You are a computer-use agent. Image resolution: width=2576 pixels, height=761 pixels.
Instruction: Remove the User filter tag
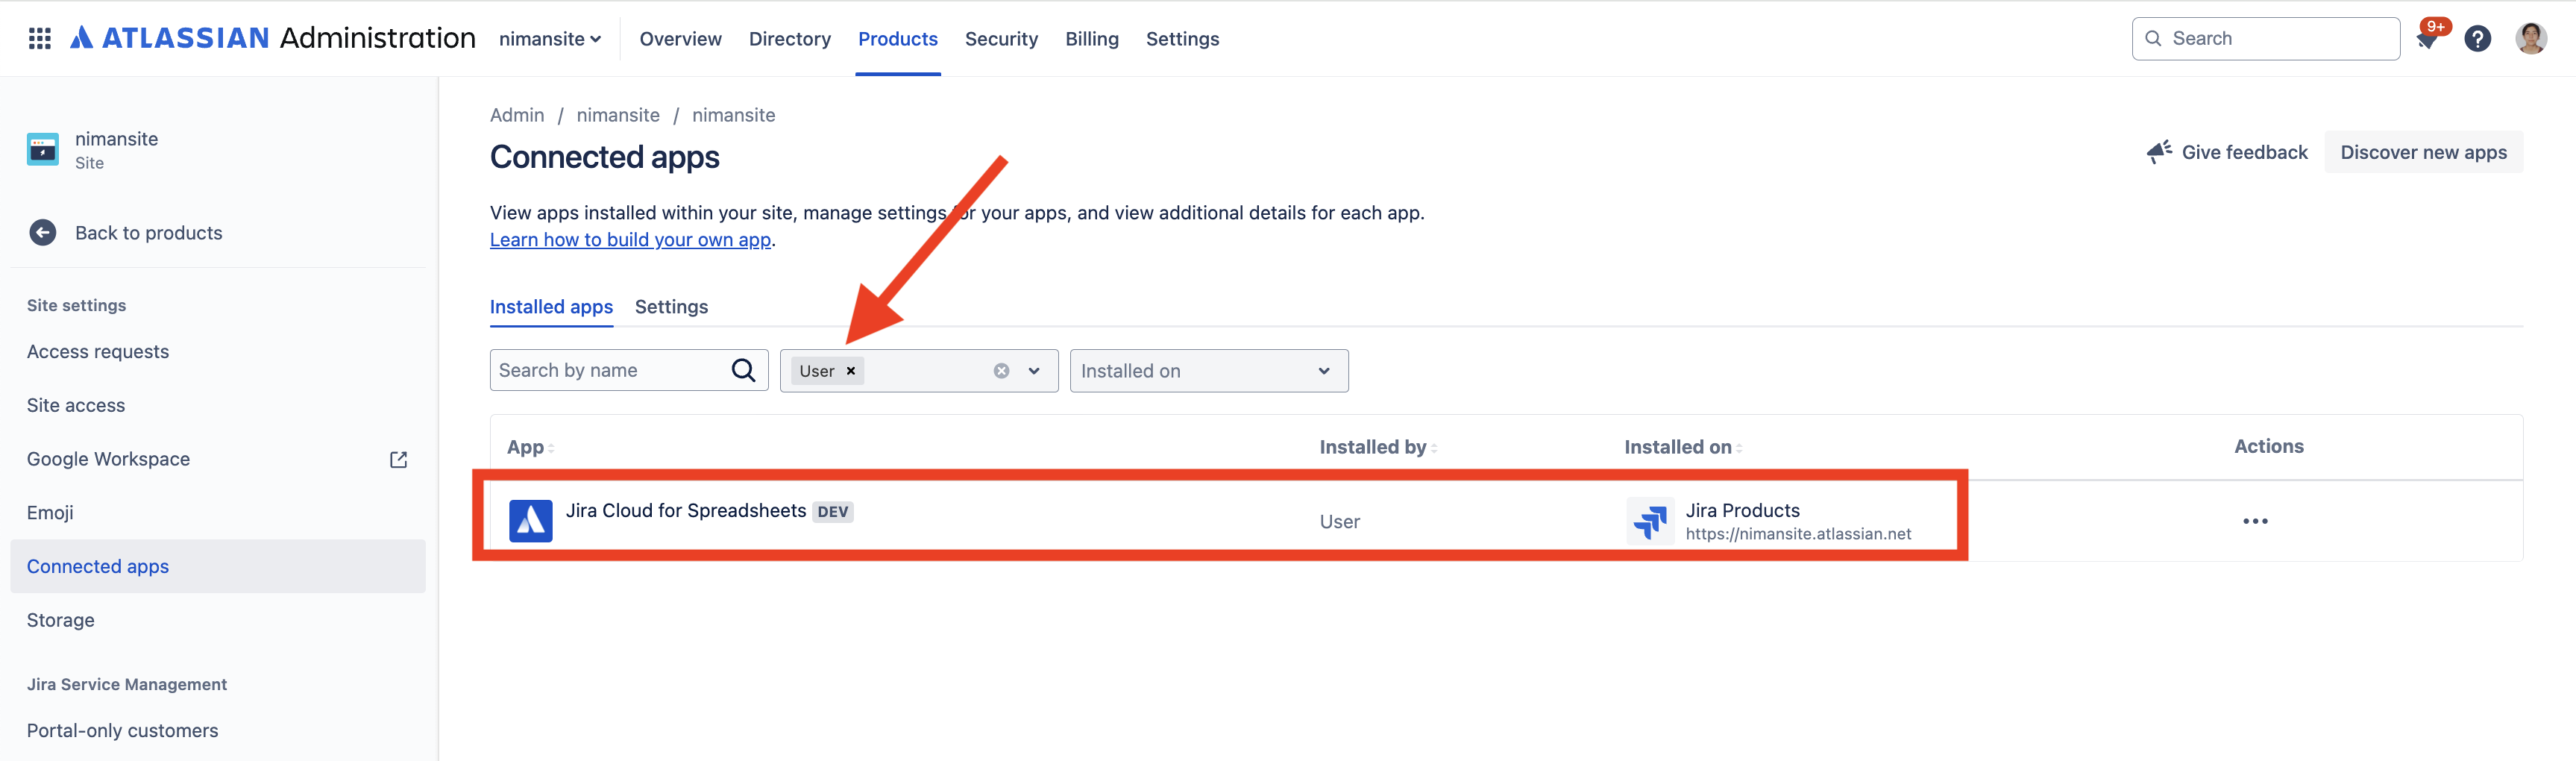[x=851, y=371]
